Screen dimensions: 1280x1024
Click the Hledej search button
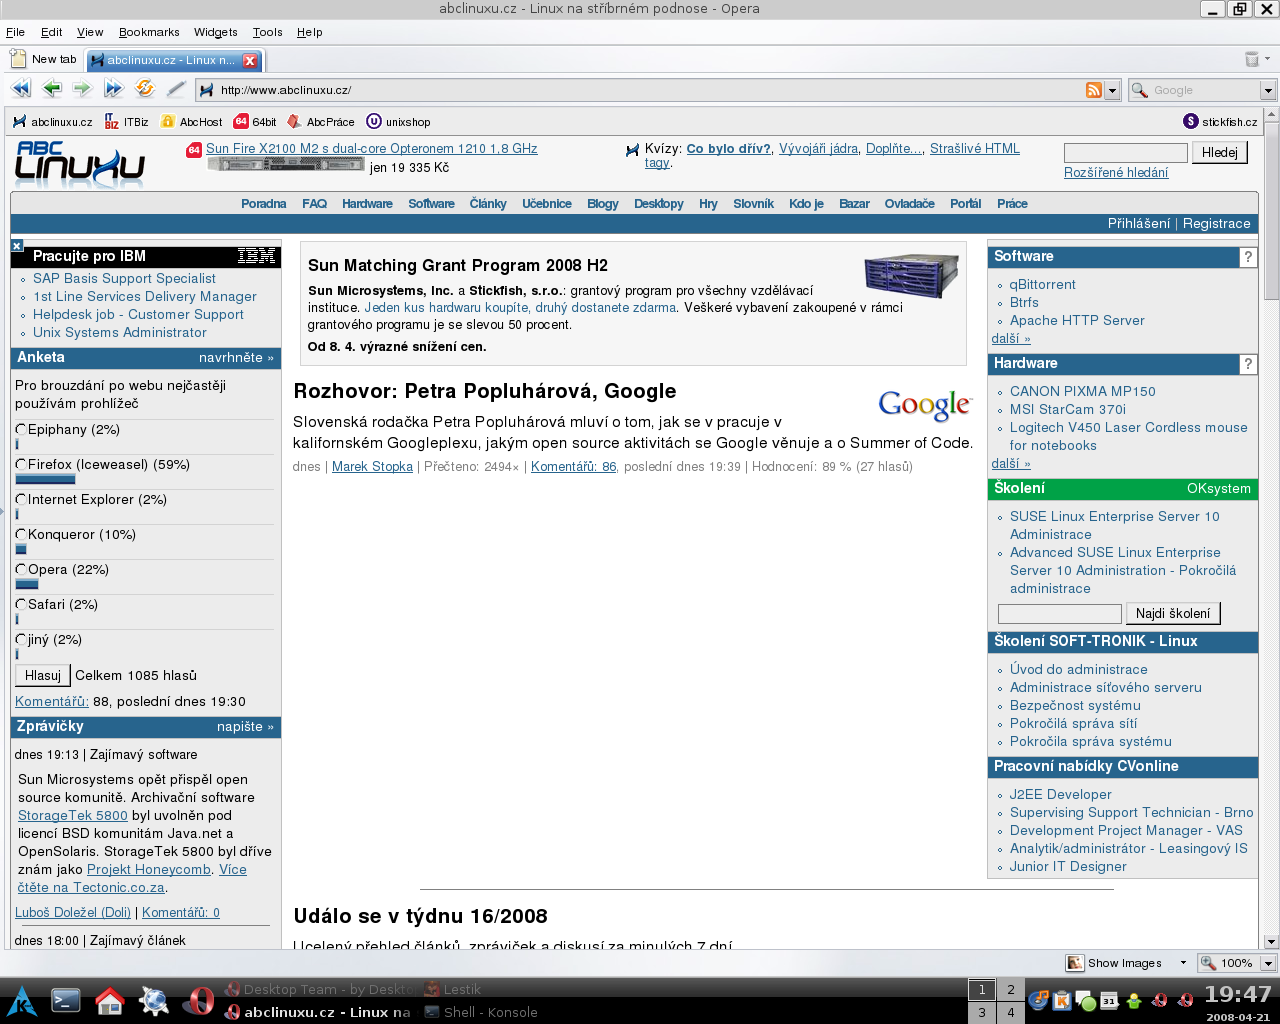click(1220, 152)
